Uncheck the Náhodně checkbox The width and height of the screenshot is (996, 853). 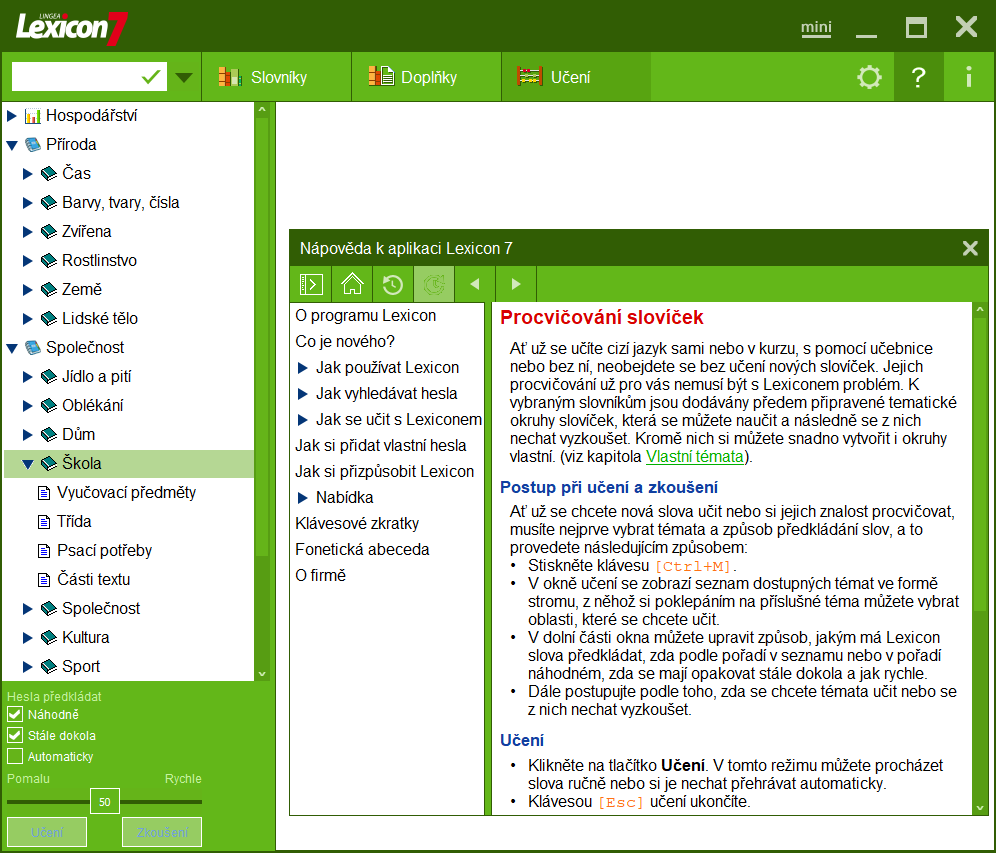click(x=15, y=715)
